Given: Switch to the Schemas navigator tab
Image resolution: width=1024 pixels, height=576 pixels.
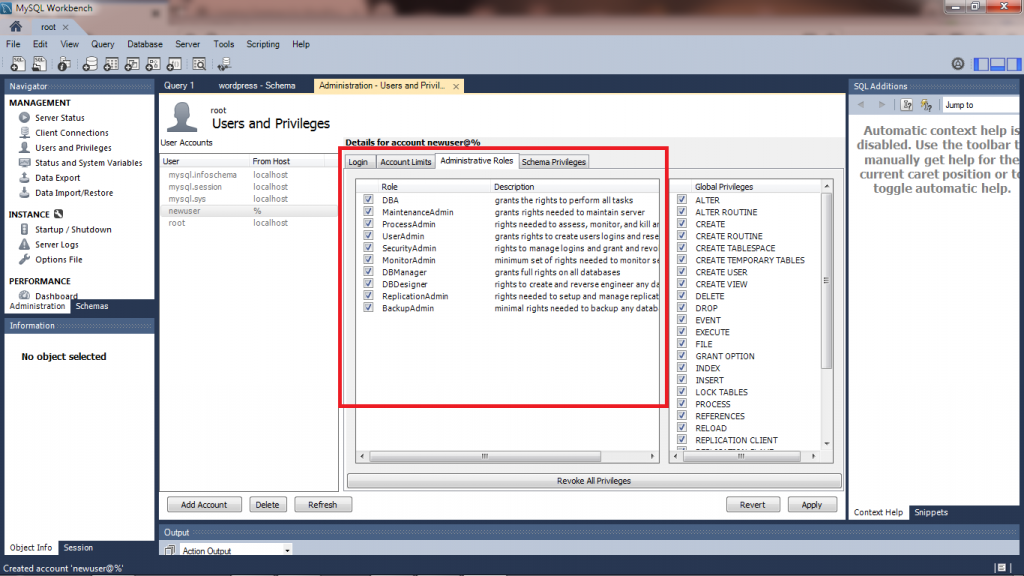Looking at the screenshot, I should [x=92, y=306].
